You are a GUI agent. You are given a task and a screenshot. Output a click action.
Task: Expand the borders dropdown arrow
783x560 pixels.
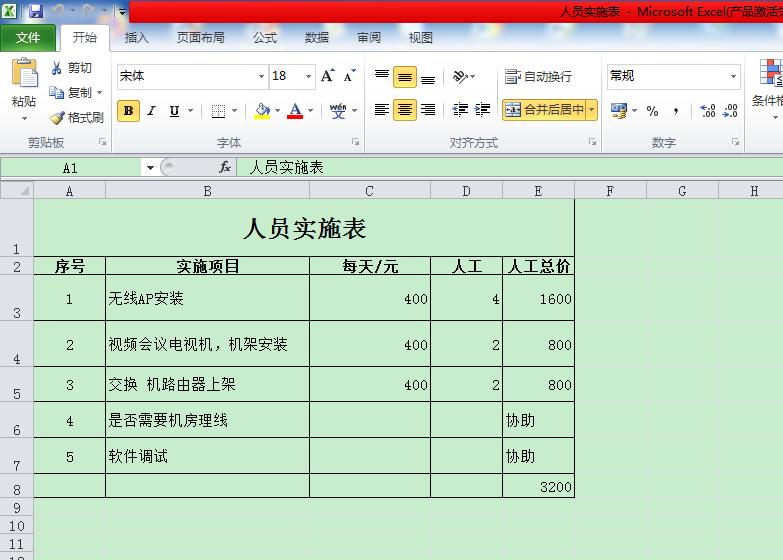click(234, 110)
